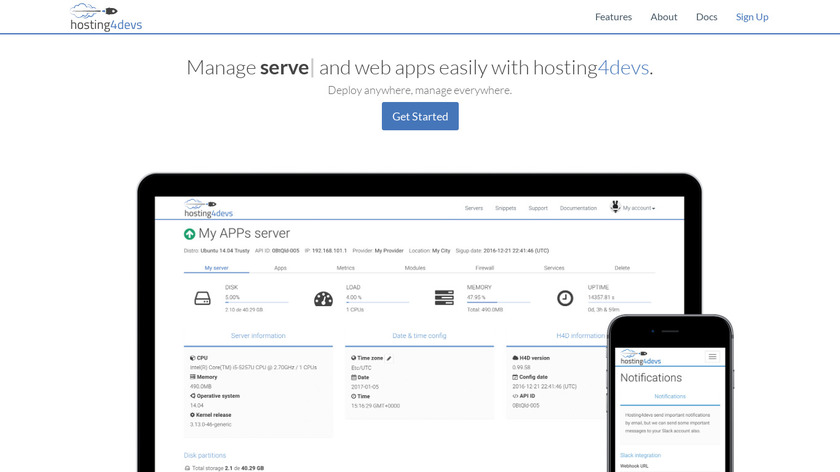Open Docs in the top navigation

click(706, 17)
